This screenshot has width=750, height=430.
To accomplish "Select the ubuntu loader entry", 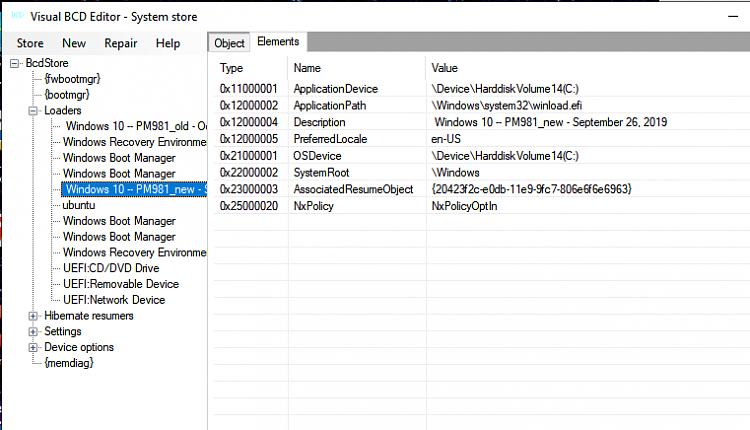I will (x=79, y=205).
